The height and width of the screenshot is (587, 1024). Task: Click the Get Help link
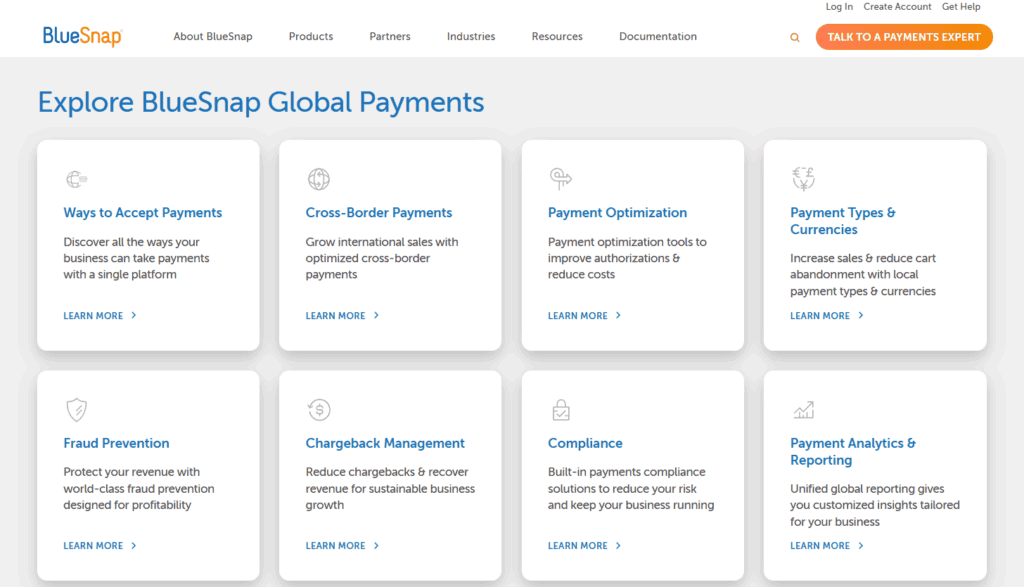pyautogui.click(x=961, y=7)
